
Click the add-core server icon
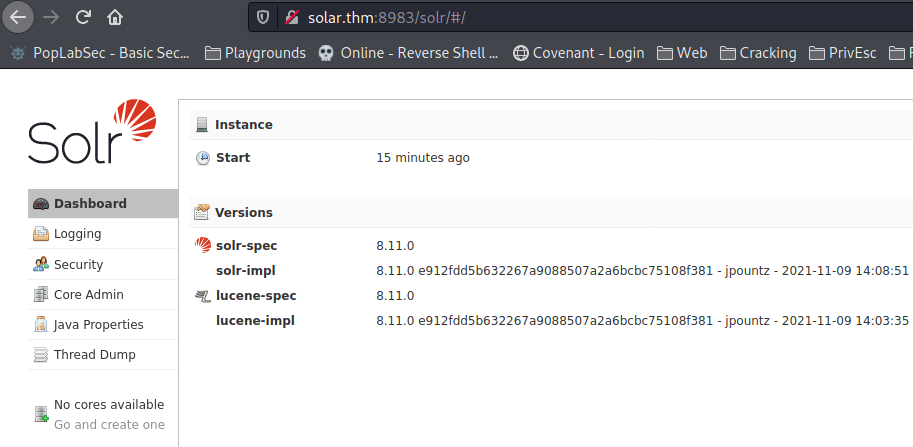41,414
